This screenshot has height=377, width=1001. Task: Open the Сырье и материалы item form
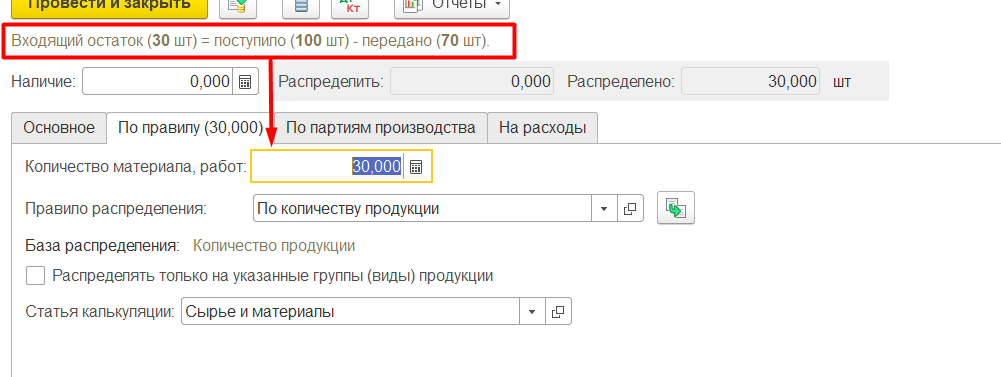(x=558, y=312)
